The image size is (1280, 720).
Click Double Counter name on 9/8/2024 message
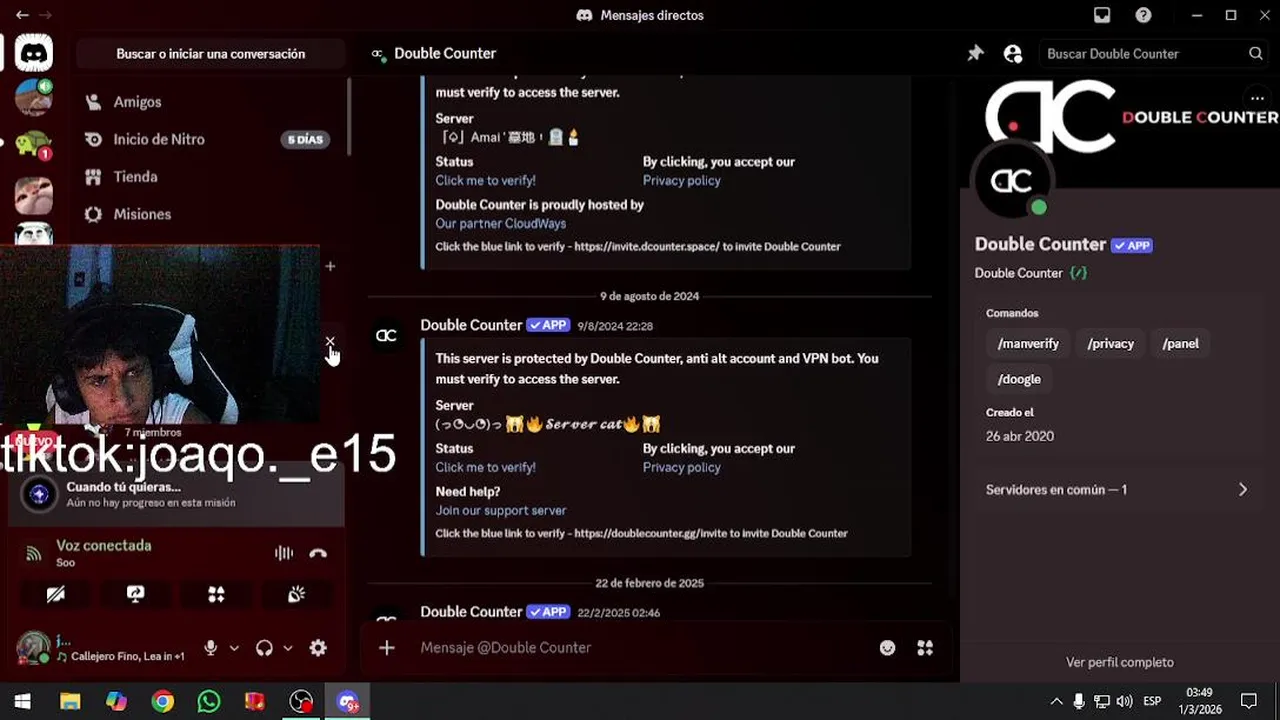coord(471,325)
